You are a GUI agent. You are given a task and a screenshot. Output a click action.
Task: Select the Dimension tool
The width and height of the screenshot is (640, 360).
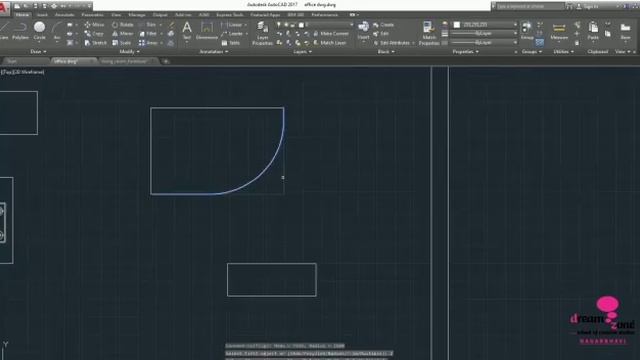[207, 31]
